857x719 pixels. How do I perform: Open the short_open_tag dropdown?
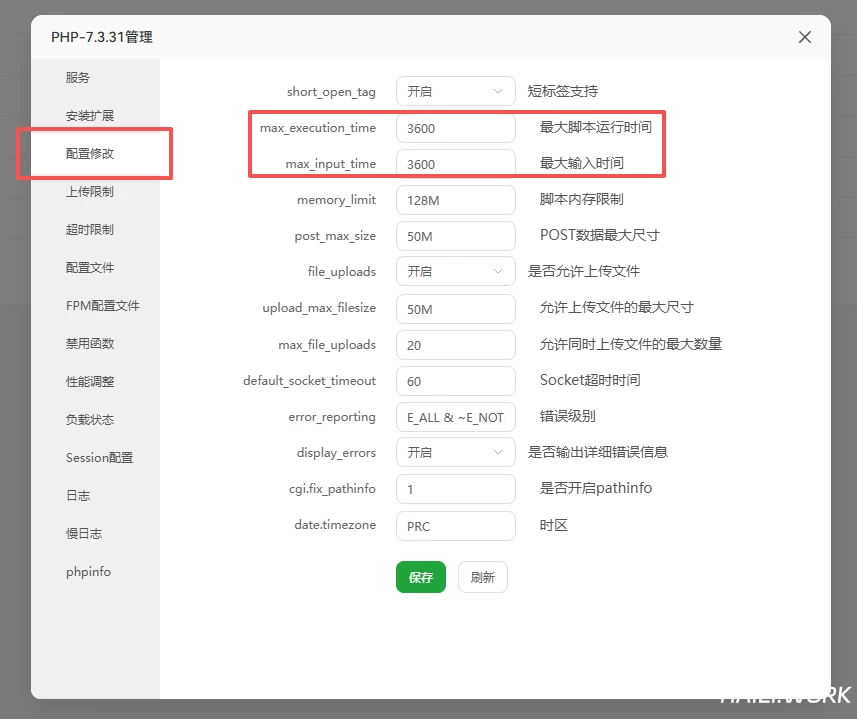[455, 91]
